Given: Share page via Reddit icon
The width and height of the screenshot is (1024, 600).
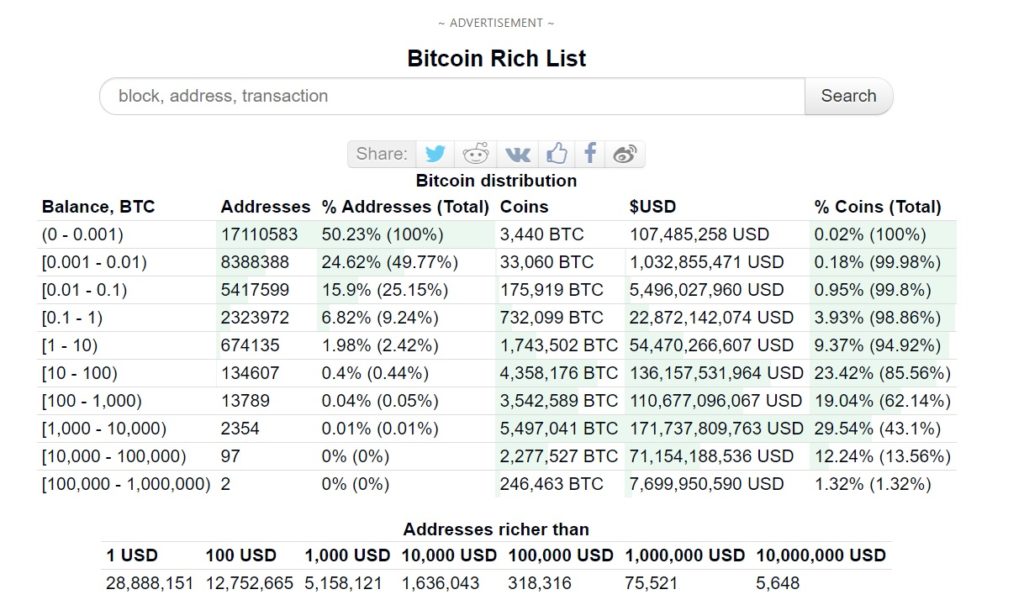Looking at the screenshot, I should click(475, 154).
